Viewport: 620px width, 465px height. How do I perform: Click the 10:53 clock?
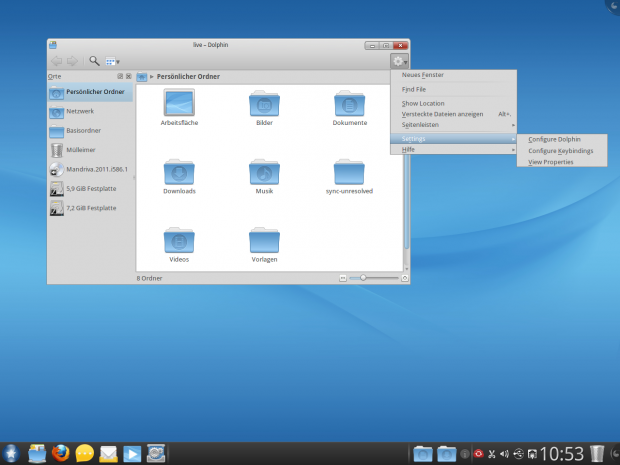(x=562, y=454)
